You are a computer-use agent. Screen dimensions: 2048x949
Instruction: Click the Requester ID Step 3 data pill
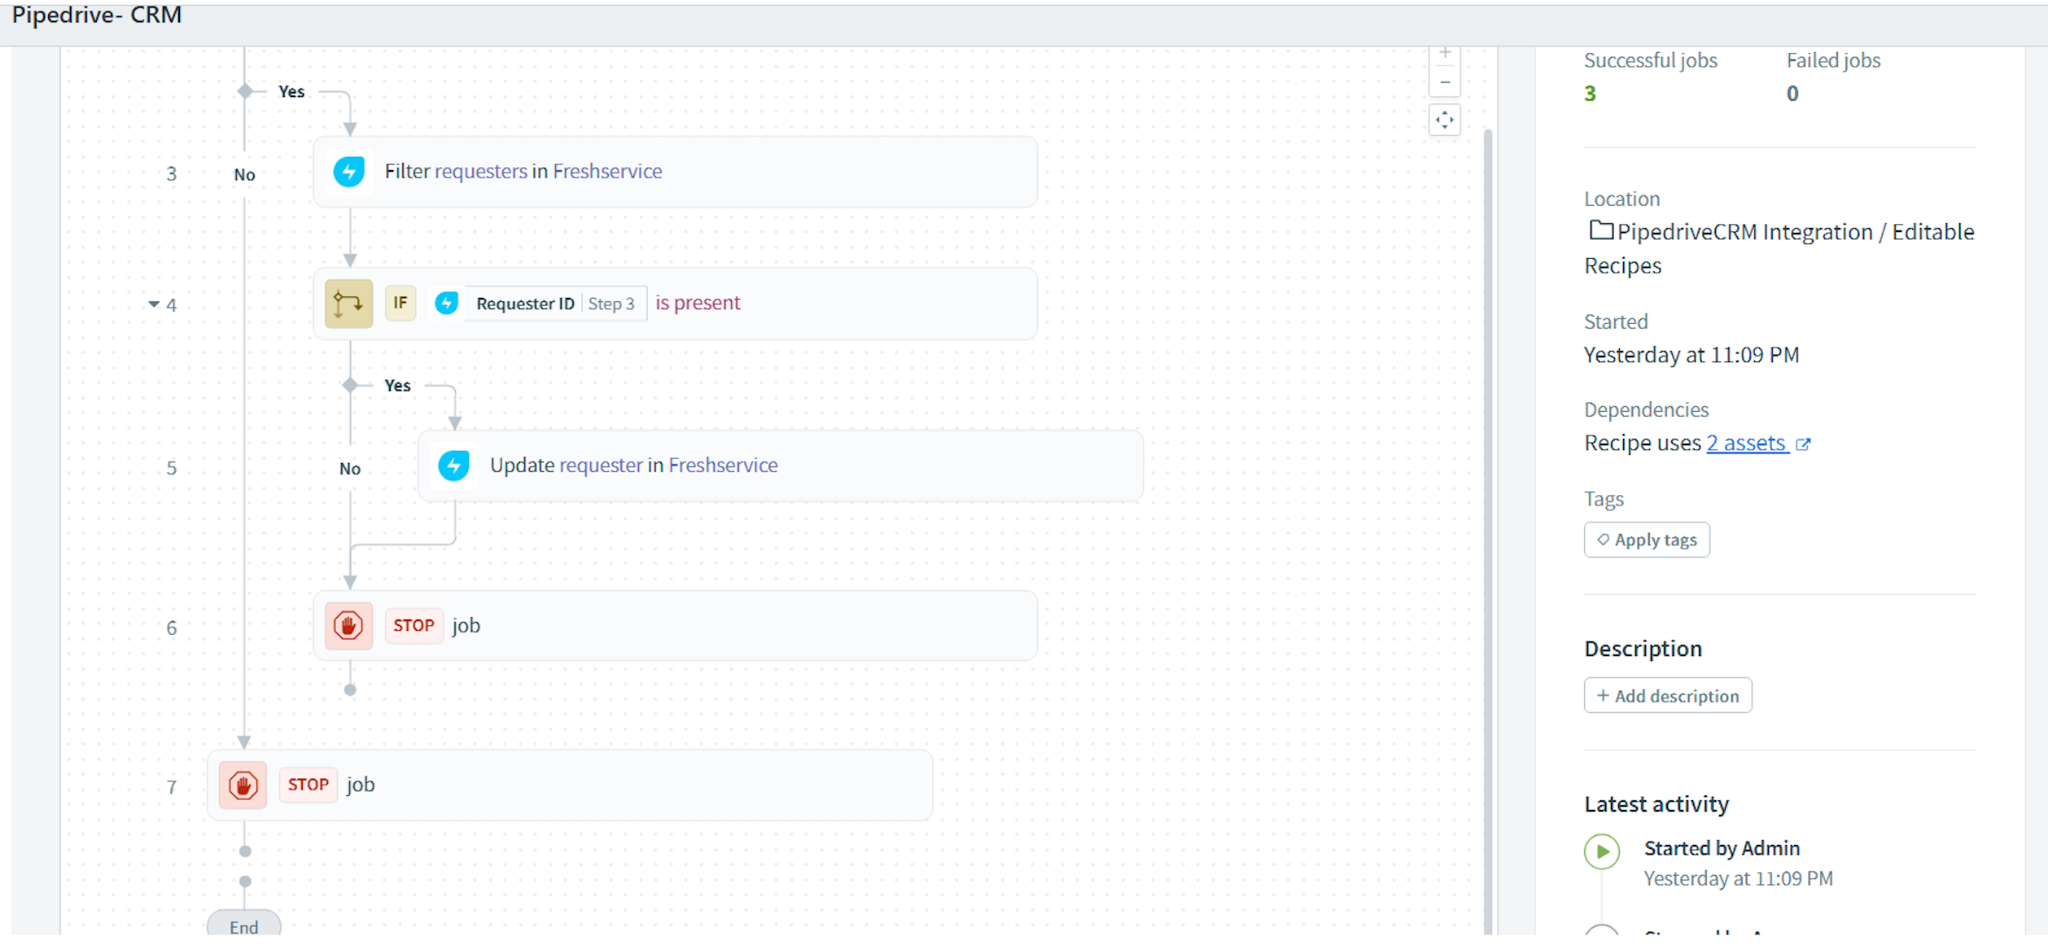[555, 303]
